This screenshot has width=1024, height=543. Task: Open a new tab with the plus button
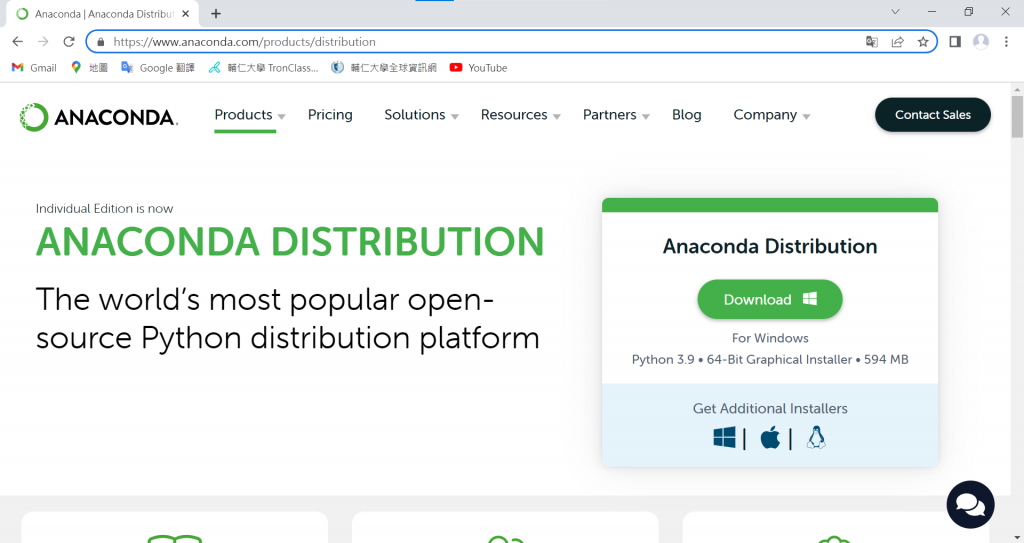216,14
